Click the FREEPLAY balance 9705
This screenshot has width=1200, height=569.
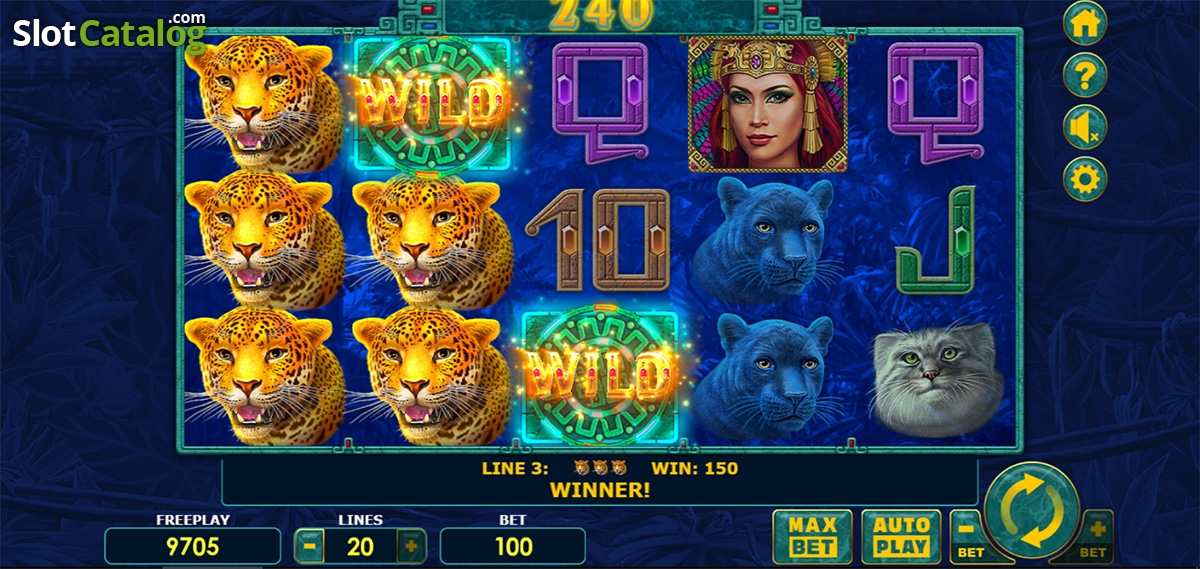coord(193,547)
